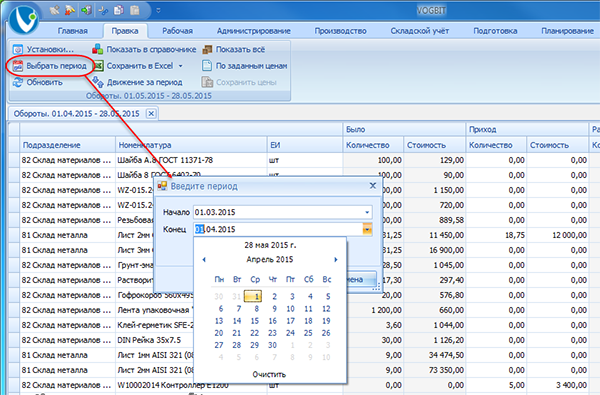Click Стоимость column header under Было
Viewport: 600px width, 395px height.
(435, 145)
